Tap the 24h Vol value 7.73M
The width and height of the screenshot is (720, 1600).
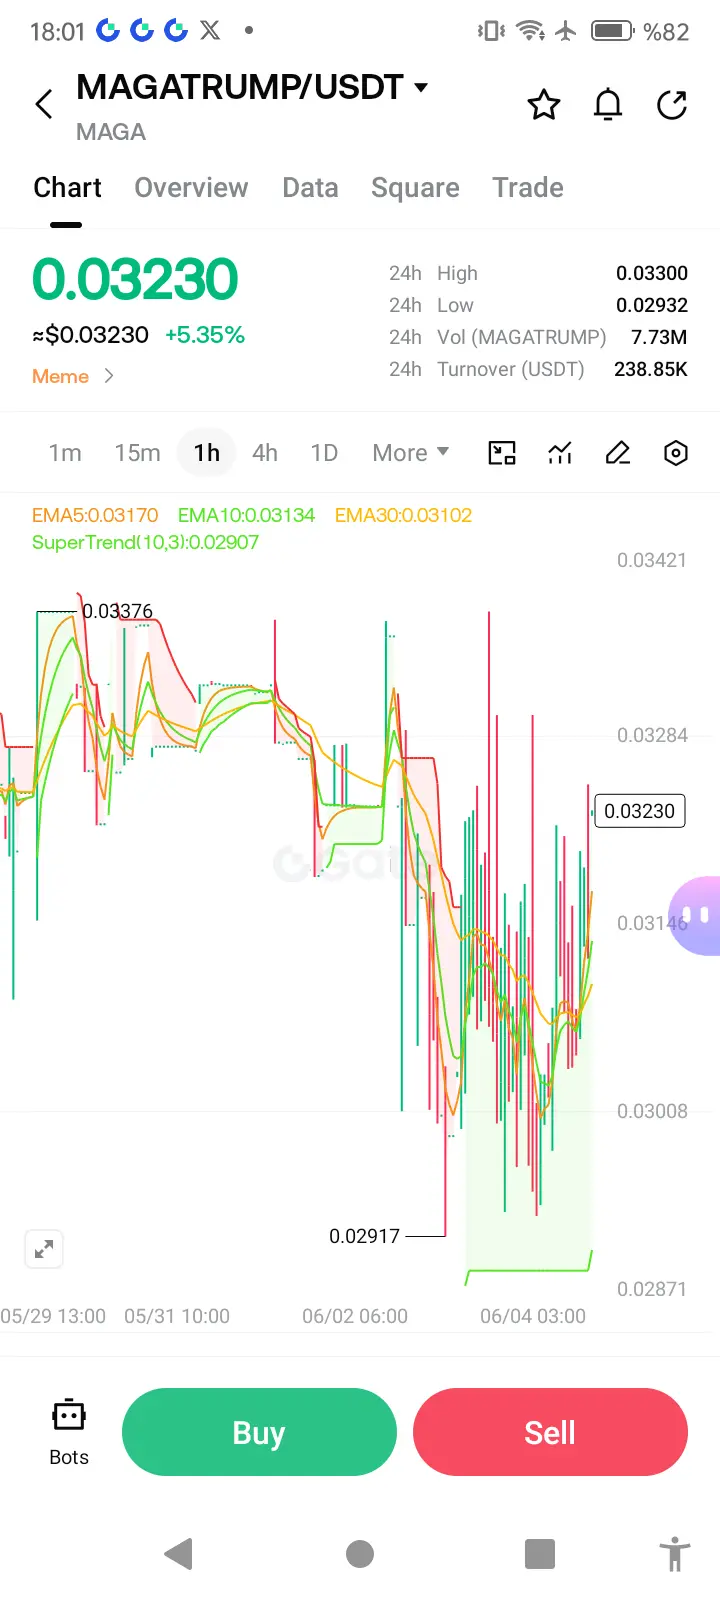[x=659, y=337]
